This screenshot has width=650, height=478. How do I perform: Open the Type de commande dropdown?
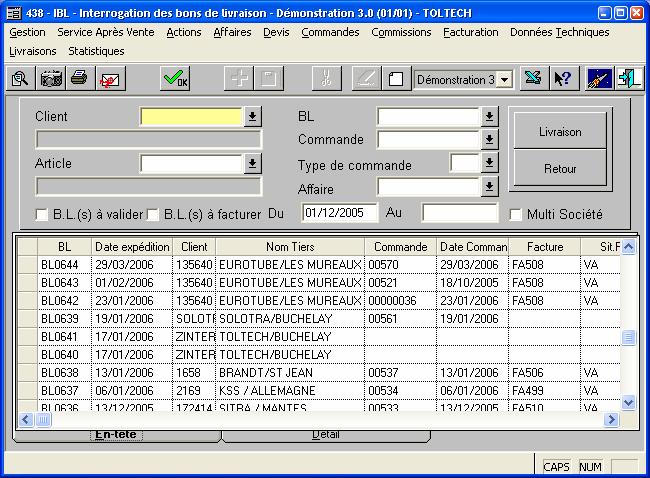pyautogui.click(x=489, y=163)
